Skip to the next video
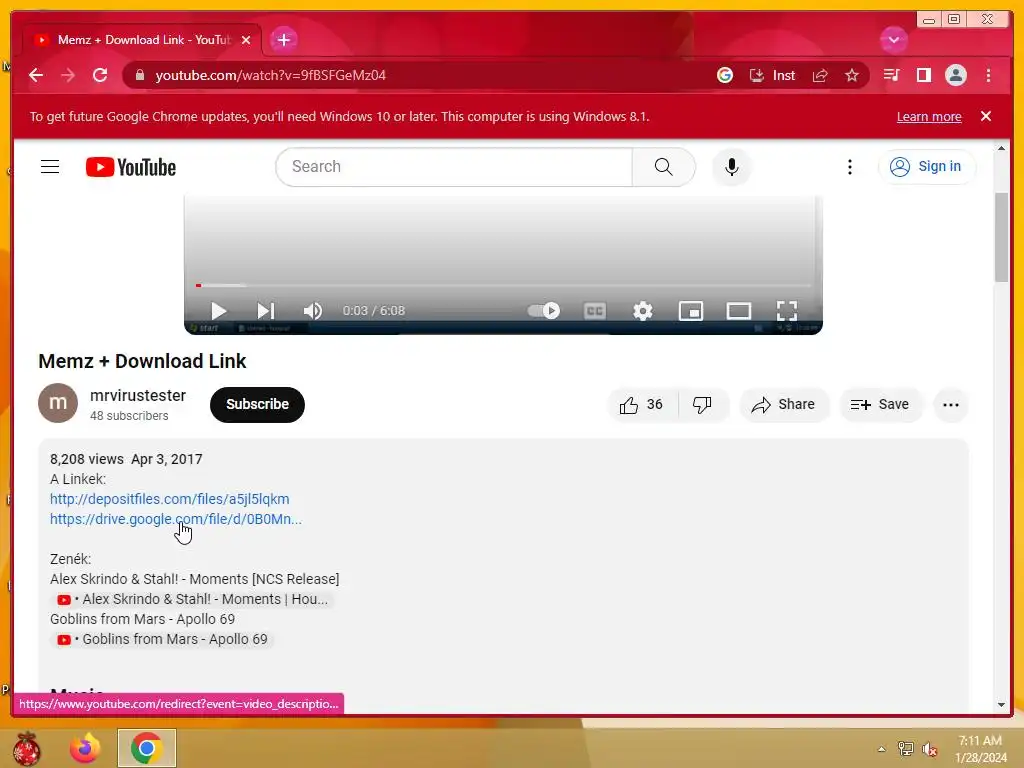 (266, 311)
